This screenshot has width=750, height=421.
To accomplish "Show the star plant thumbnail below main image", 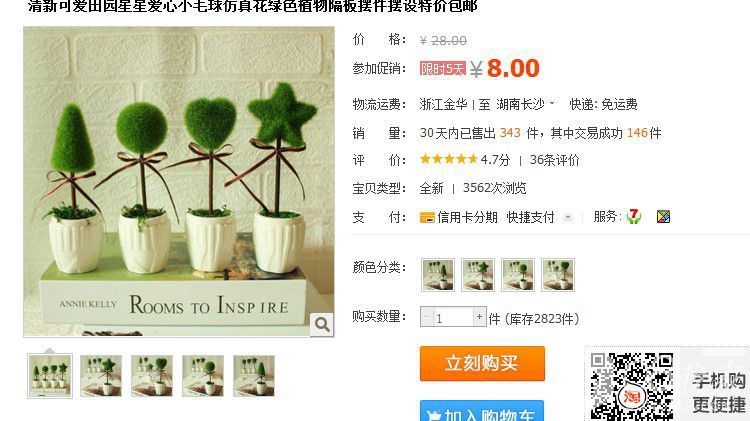I will [x=101, y=376].
